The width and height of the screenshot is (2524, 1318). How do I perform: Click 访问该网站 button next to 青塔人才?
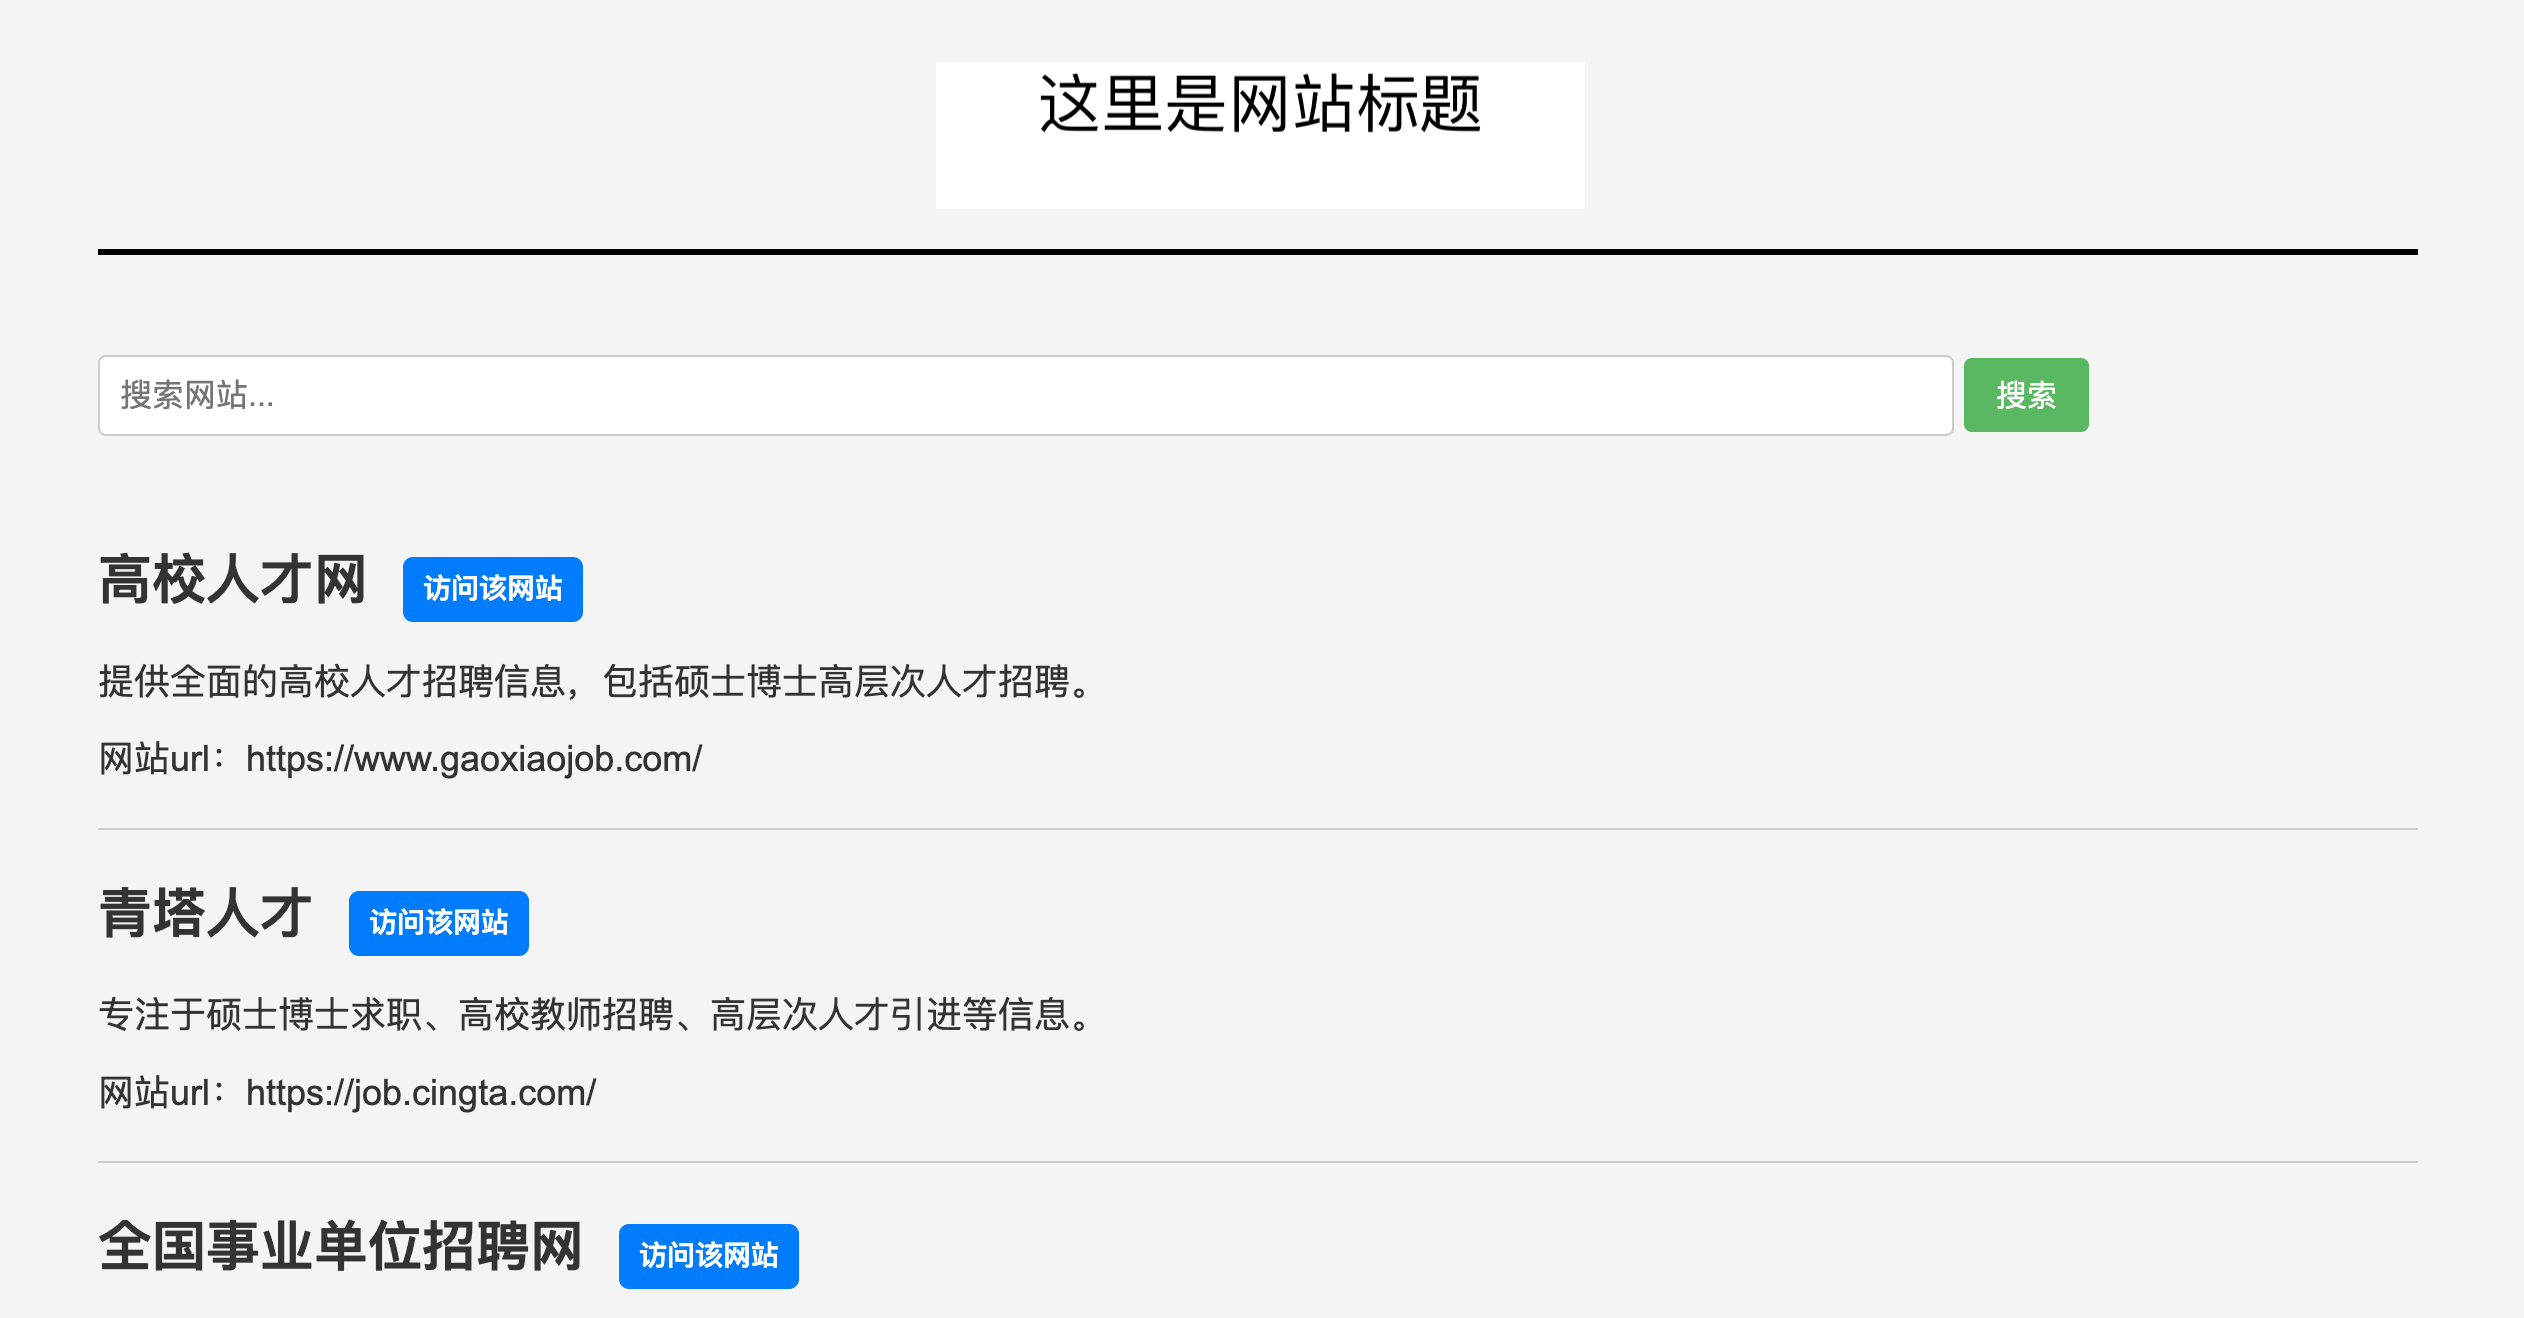coord(438,923)
